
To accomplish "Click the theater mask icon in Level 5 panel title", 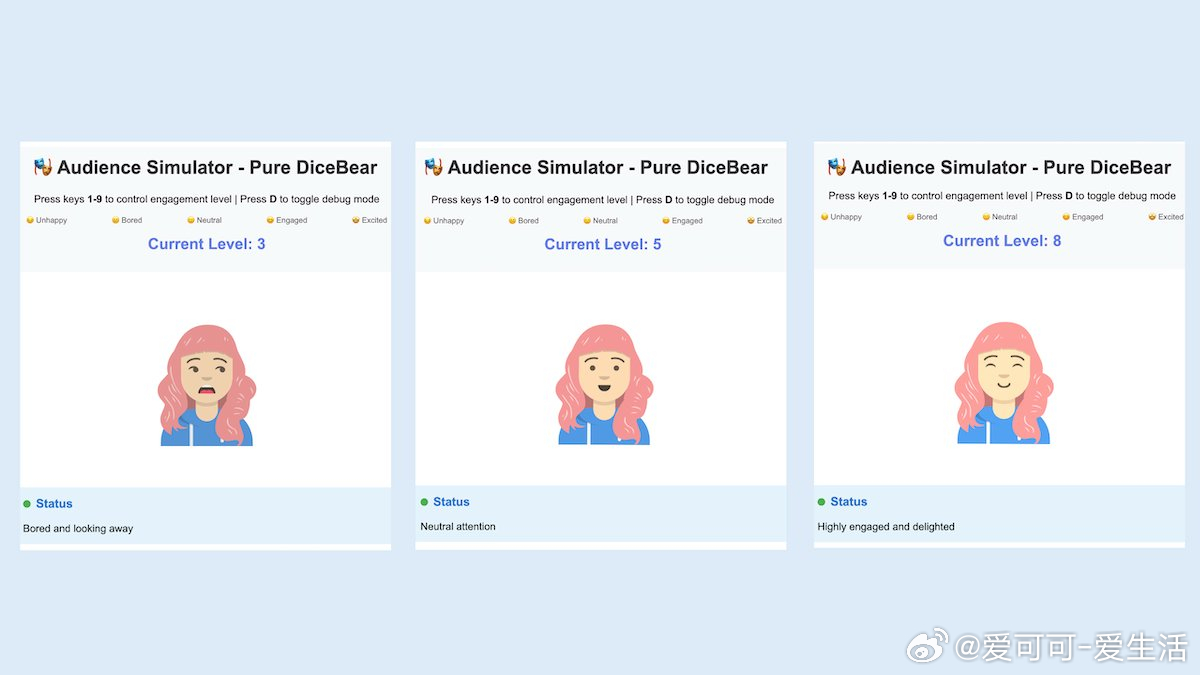I will tap(433, 167).
